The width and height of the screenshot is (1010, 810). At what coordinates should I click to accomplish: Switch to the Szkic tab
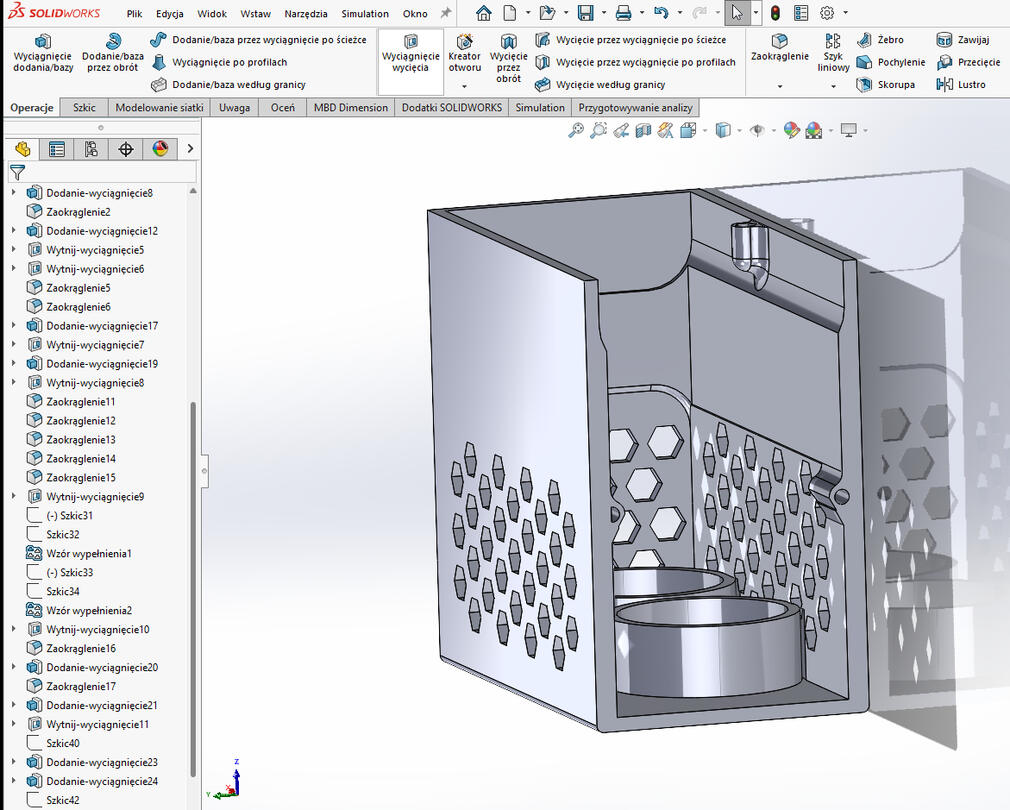pos(84,108)
